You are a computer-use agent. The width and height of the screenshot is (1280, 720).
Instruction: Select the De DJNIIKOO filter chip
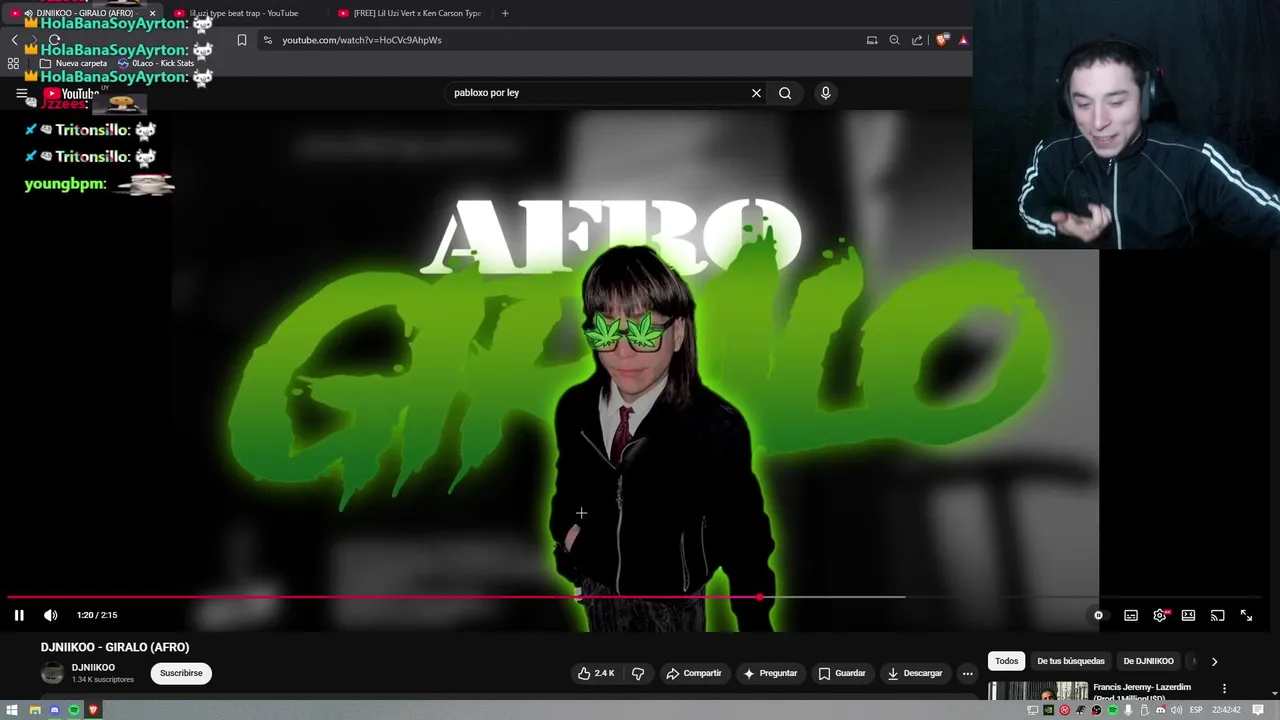click(1148, 661)
